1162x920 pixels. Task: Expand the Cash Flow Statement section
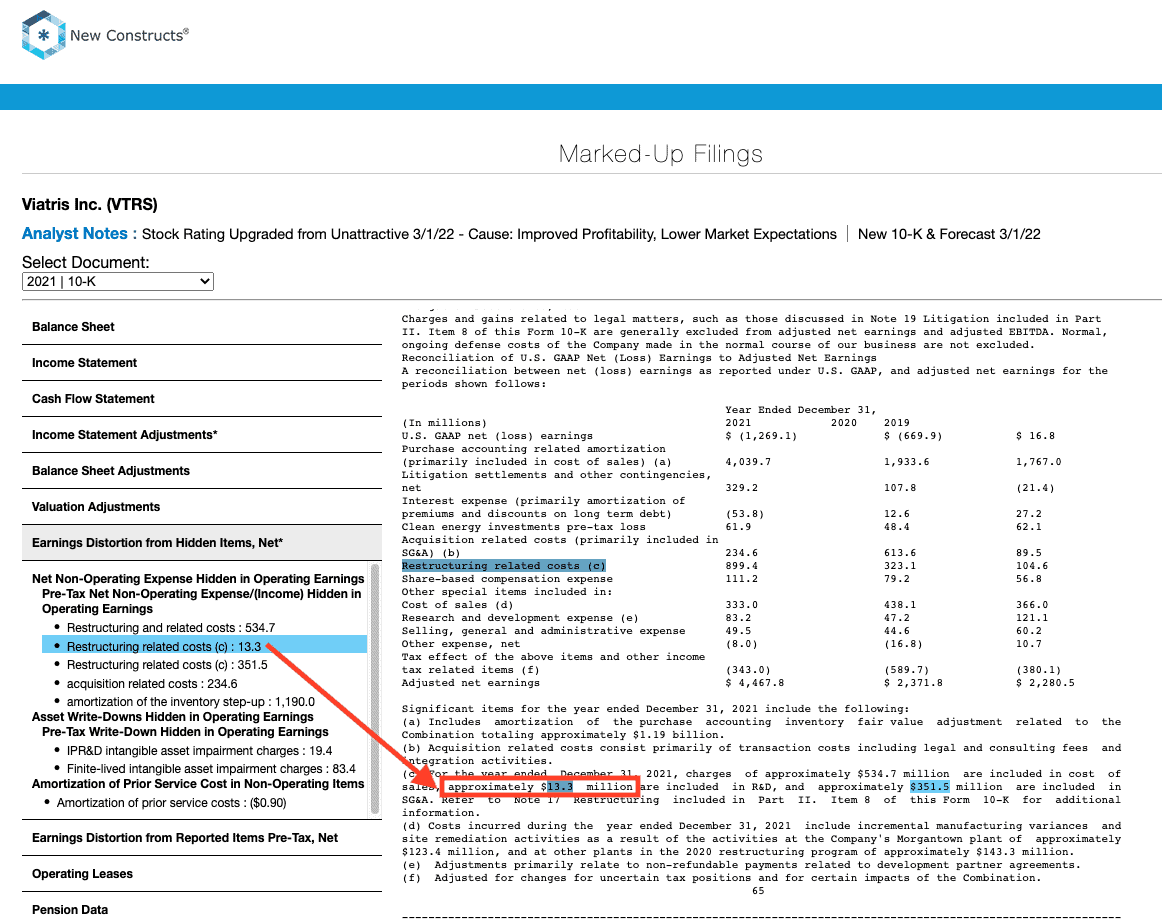coord(202,399)
